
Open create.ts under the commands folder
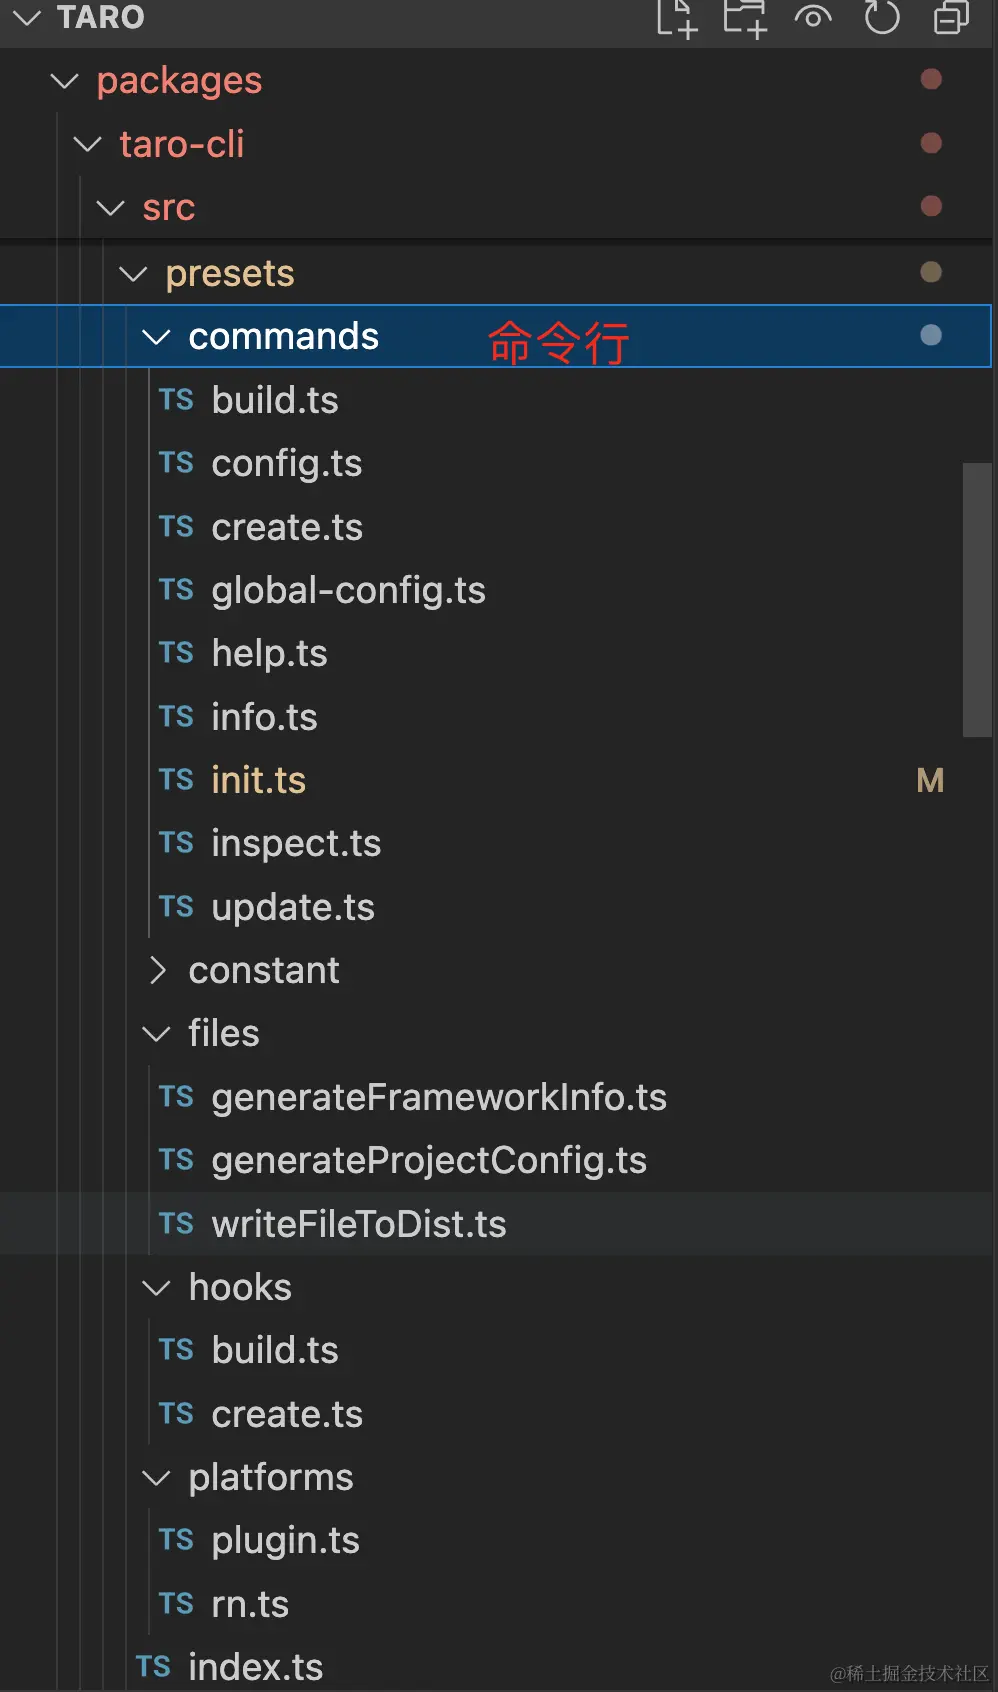(x=287, y=527)
